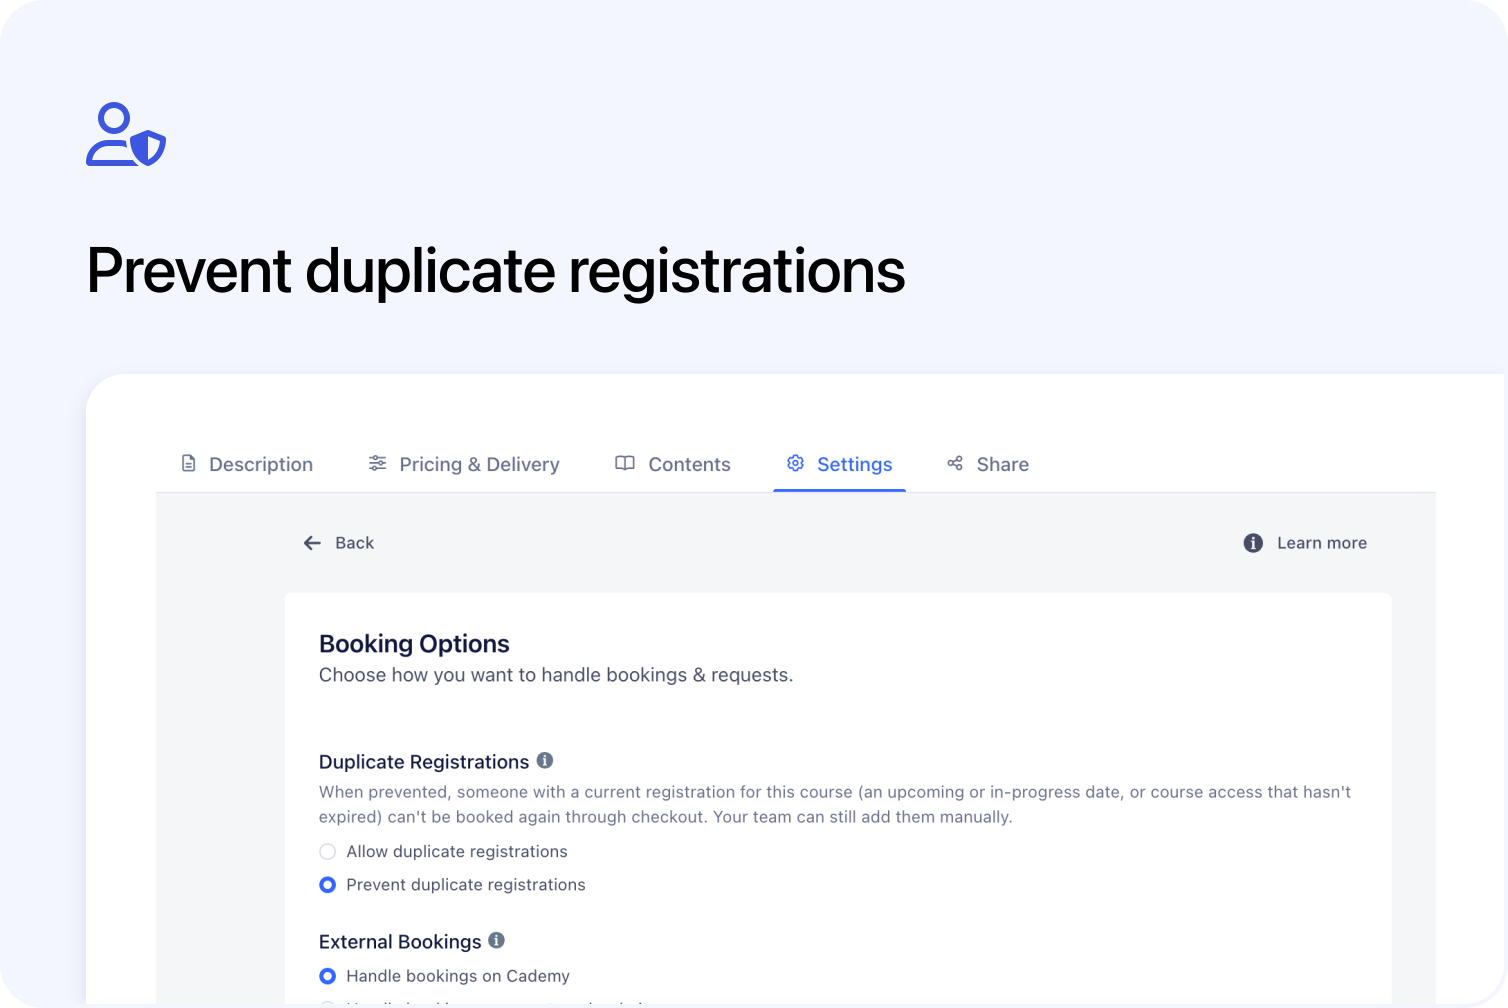The width and height of the screenshot is (1508, 1008).
Task: Click the Pricing & Delivery sliders icon
Action: (377, 463)
